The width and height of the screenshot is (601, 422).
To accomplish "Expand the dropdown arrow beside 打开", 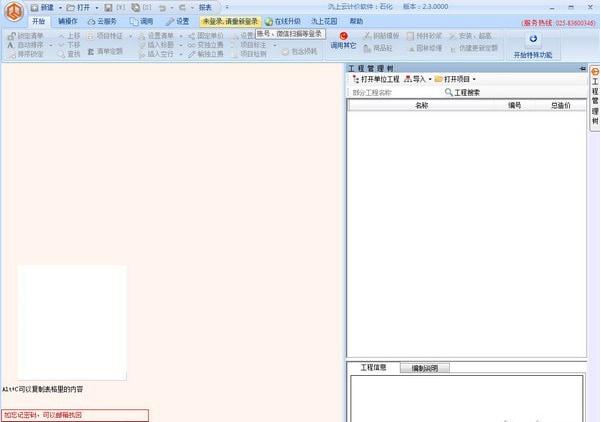I will 97,8.
